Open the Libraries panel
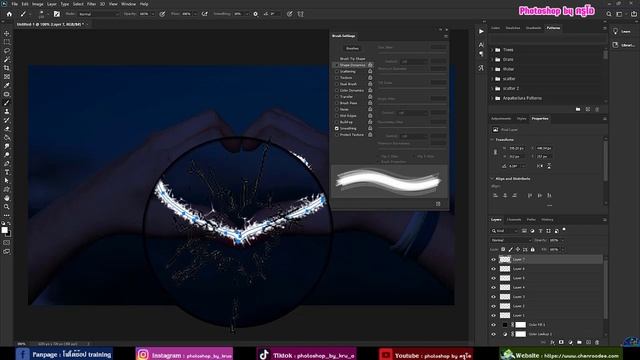The height and width of the screenshot is (360, 640). tap(624, 45)
